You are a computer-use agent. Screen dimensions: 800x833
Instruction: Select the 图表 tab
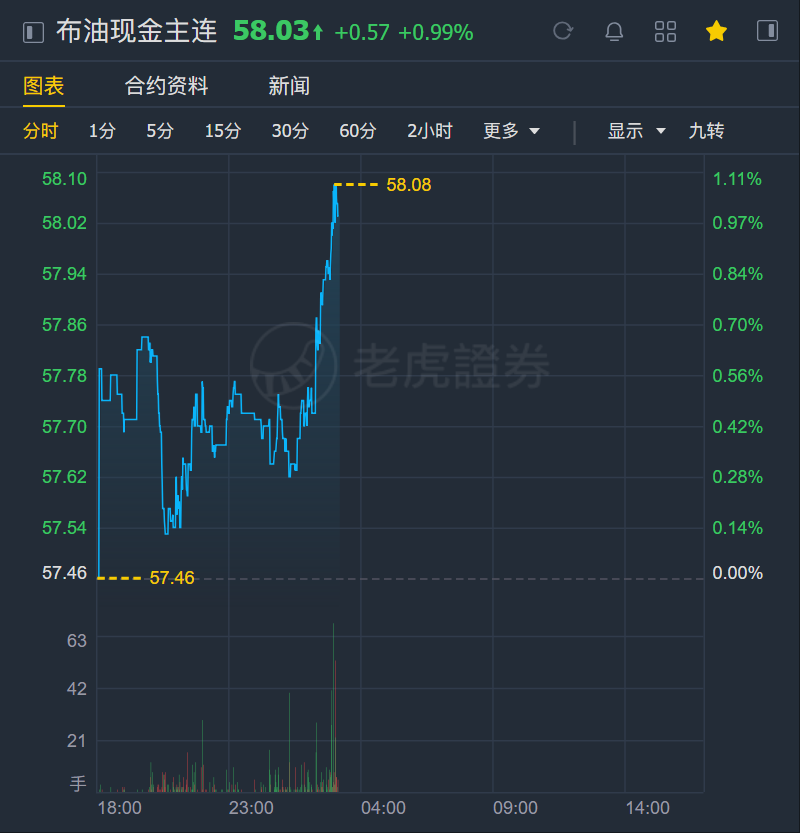[x=44, y=86]
